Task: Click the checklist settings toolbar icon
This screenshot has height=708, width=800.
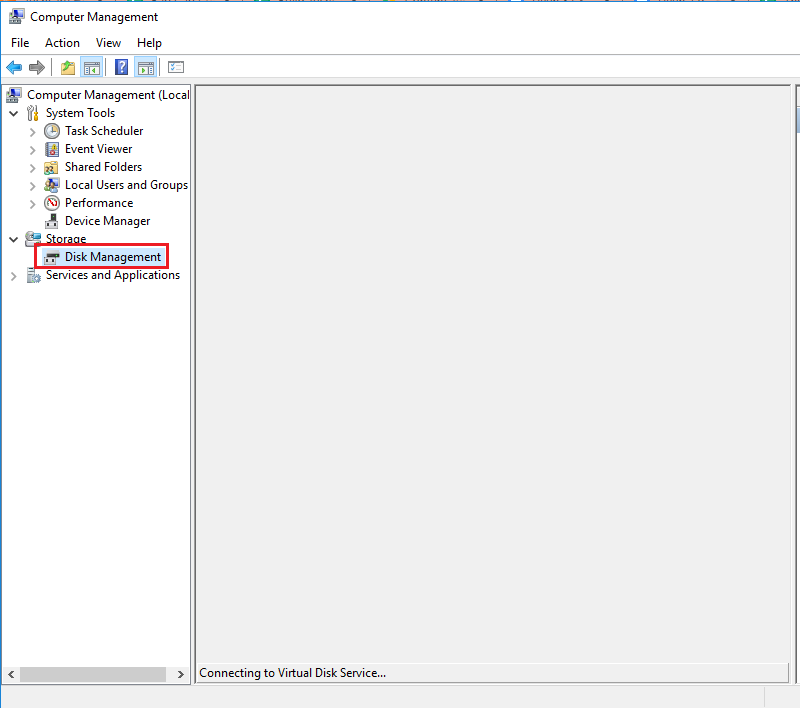Action: point(176,67)
